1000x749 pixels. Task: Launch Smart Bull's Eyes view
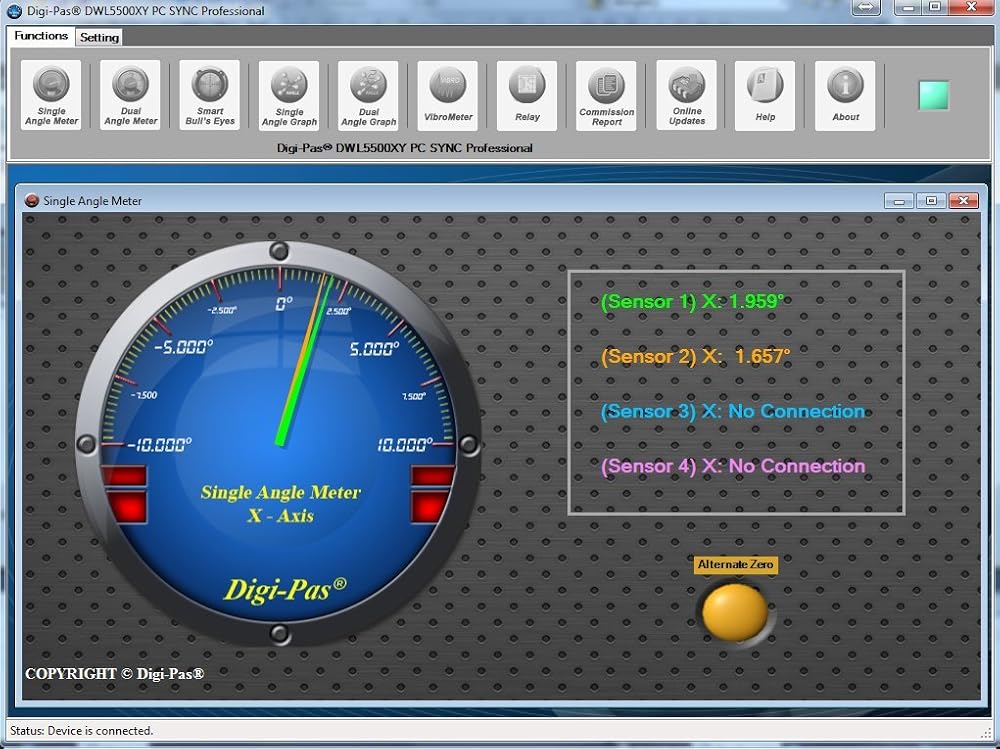tap(210, 95)
